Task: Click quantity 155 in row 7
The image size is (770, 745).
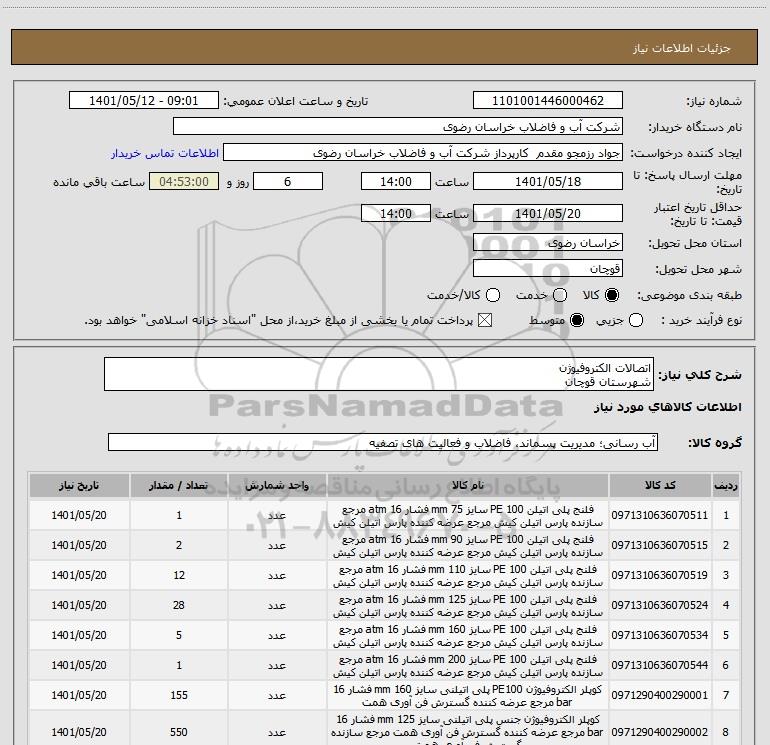Action: tap(179, 695)
